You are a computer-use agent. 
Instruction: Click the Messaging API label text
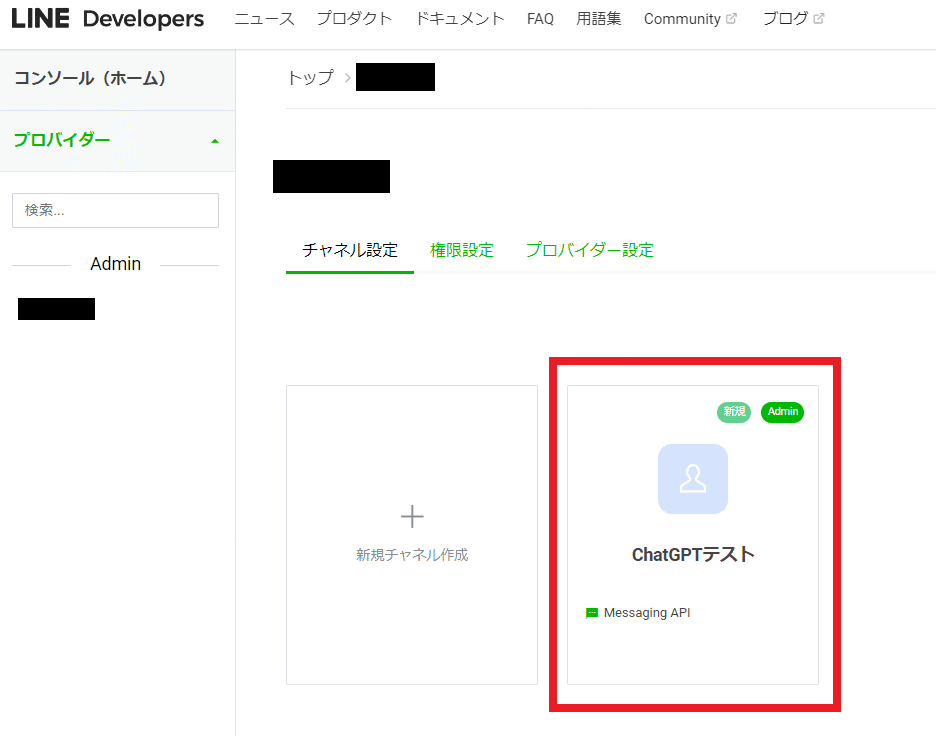click(647, 613)
